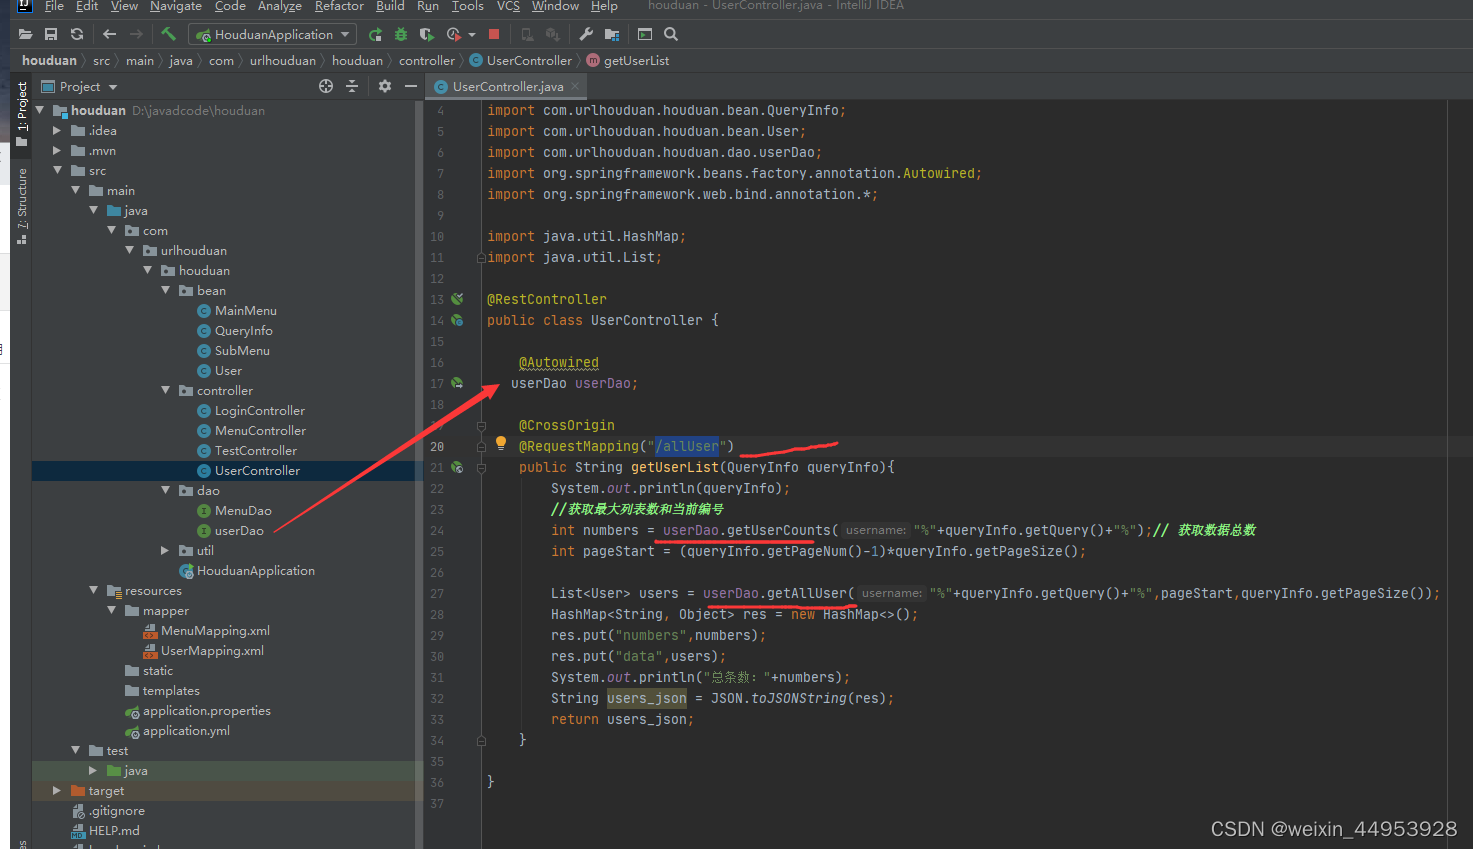Open the Refactor menu
Viewport: 1473px width, 849px height.
tap(339, 6)
